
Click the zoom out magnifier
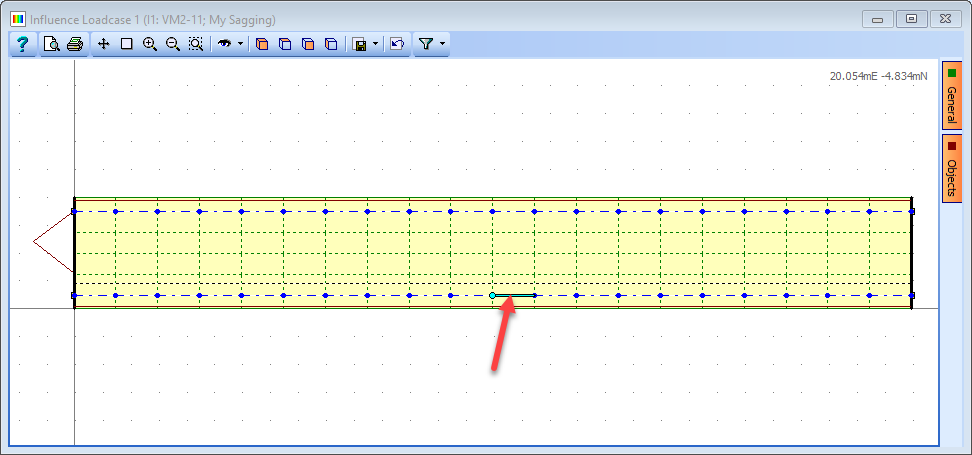pyautogui.click(x=173, y=45)
